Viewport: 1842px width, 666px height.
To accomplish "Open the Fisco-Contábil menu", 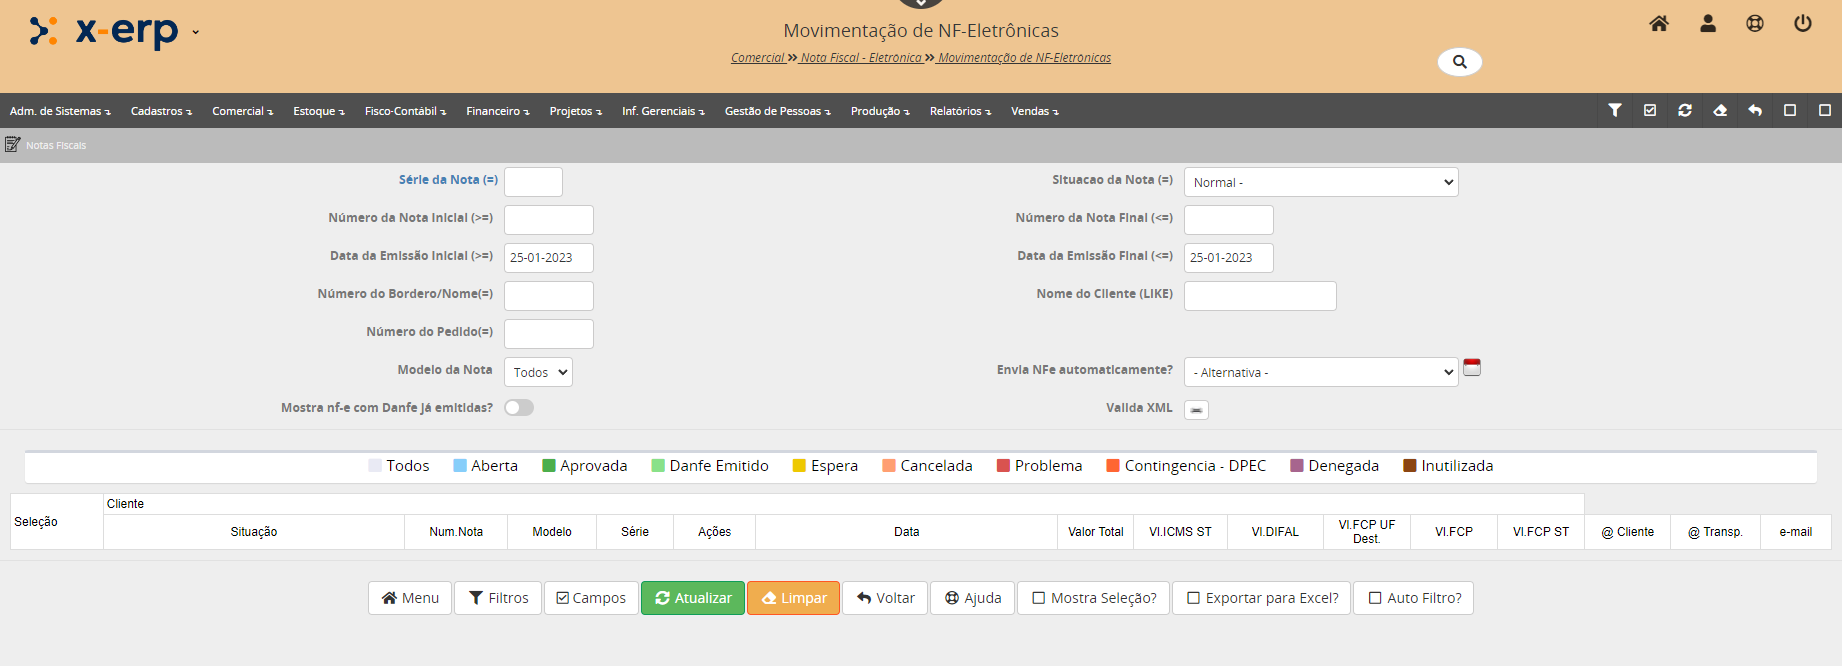I will tap(405, 111).
